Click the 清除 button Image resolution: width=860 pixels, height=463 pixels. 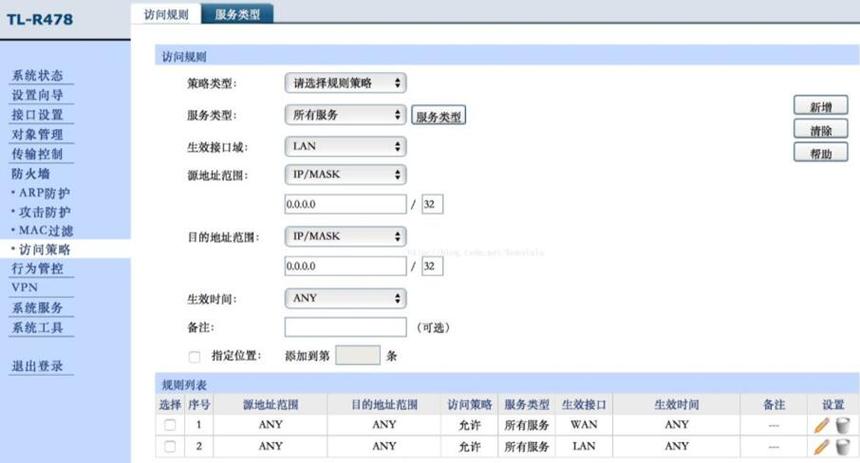click(821, 129)
